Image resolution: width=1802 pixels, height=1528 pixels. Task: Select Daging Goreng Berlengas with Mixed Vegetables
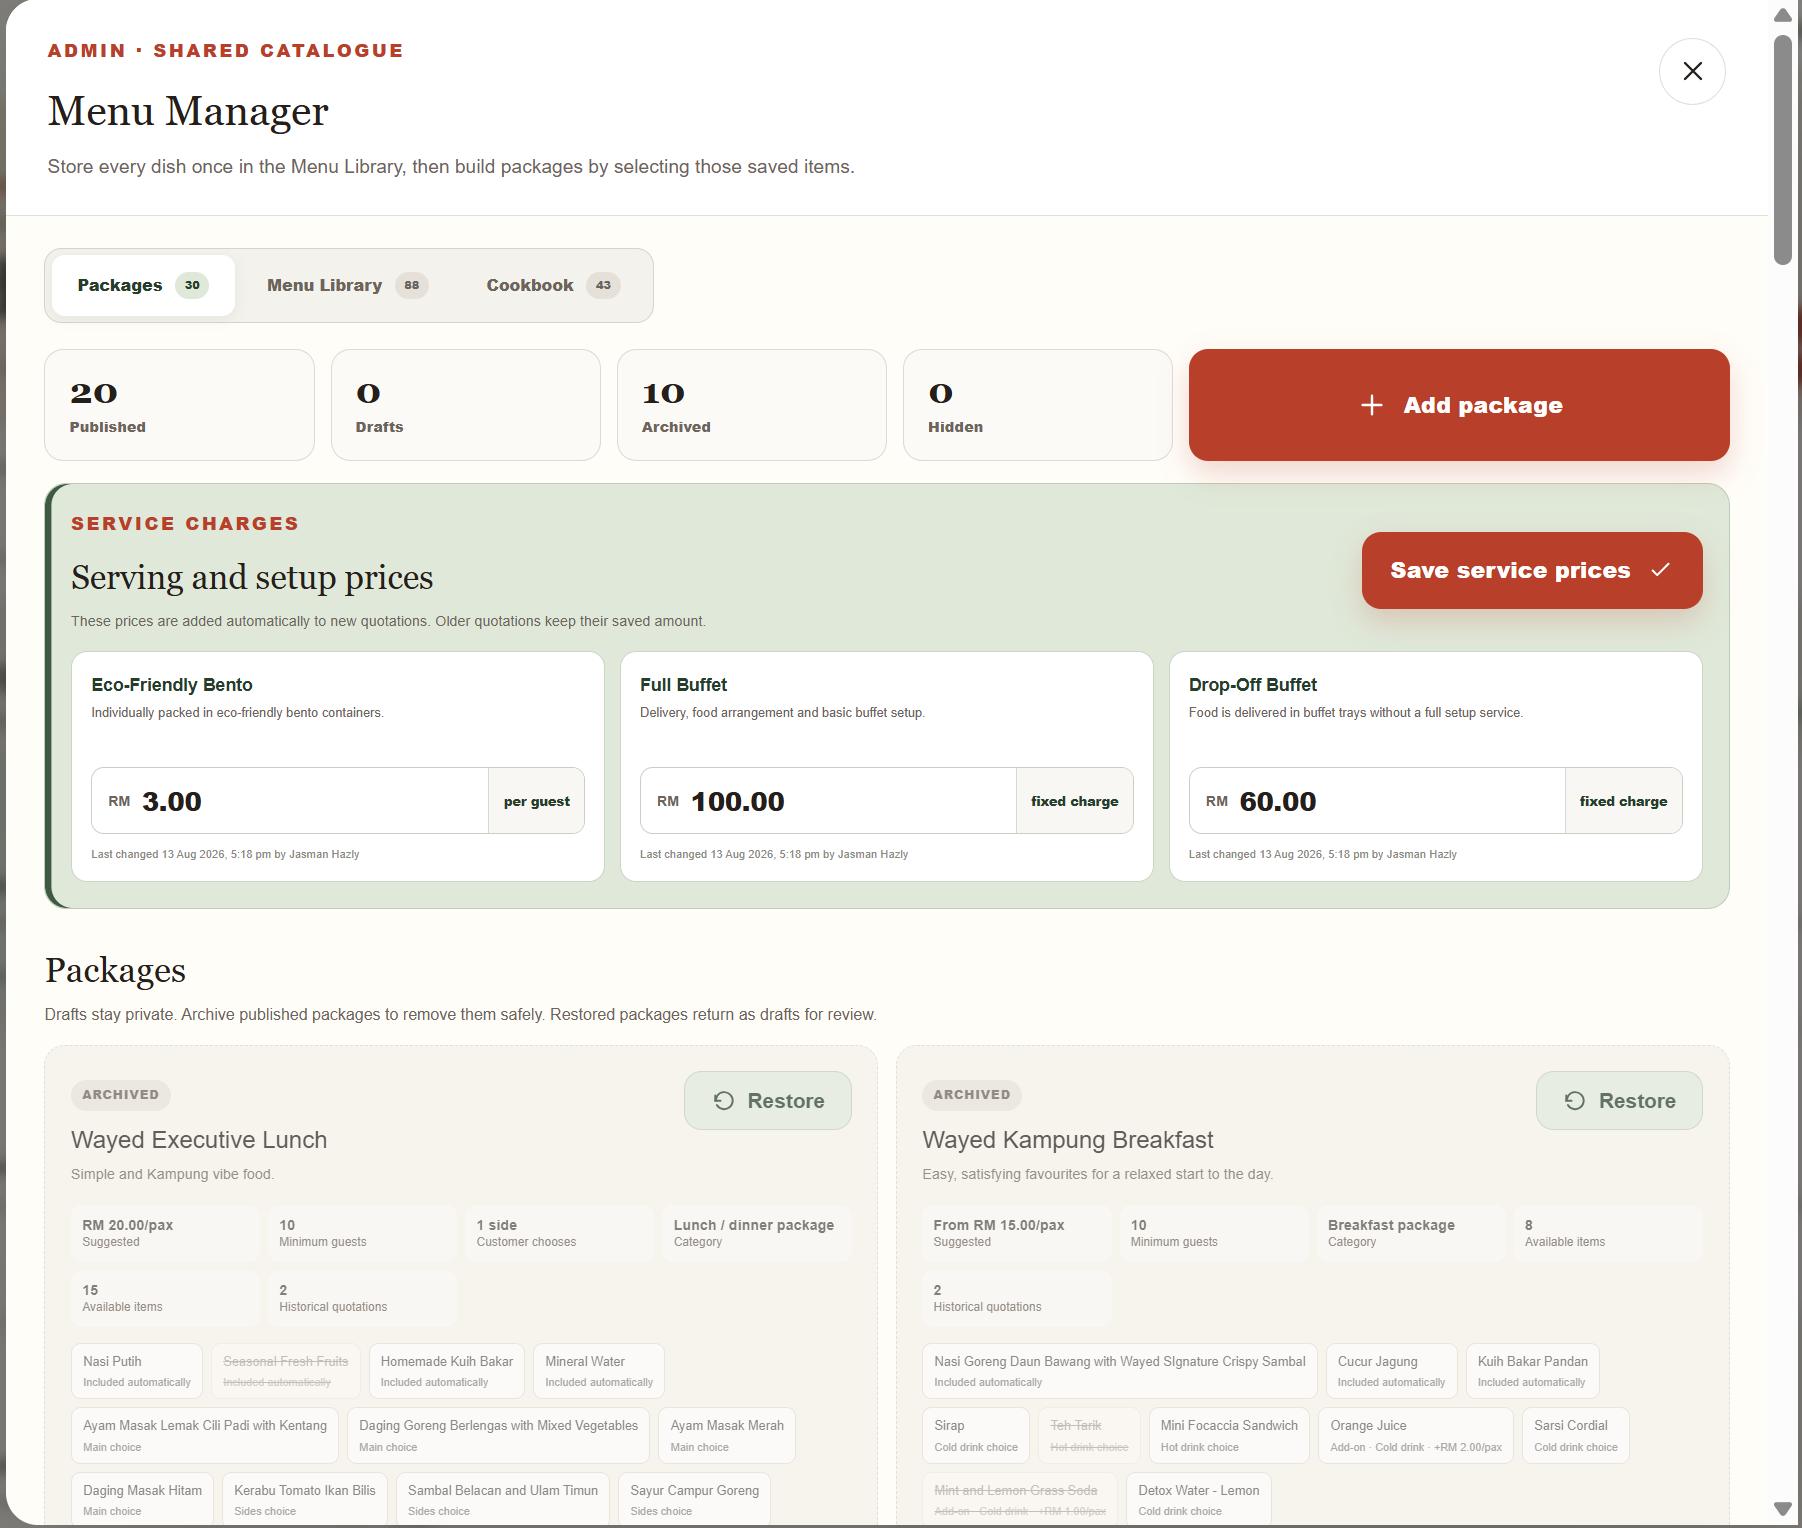[x=498, y=1435]
